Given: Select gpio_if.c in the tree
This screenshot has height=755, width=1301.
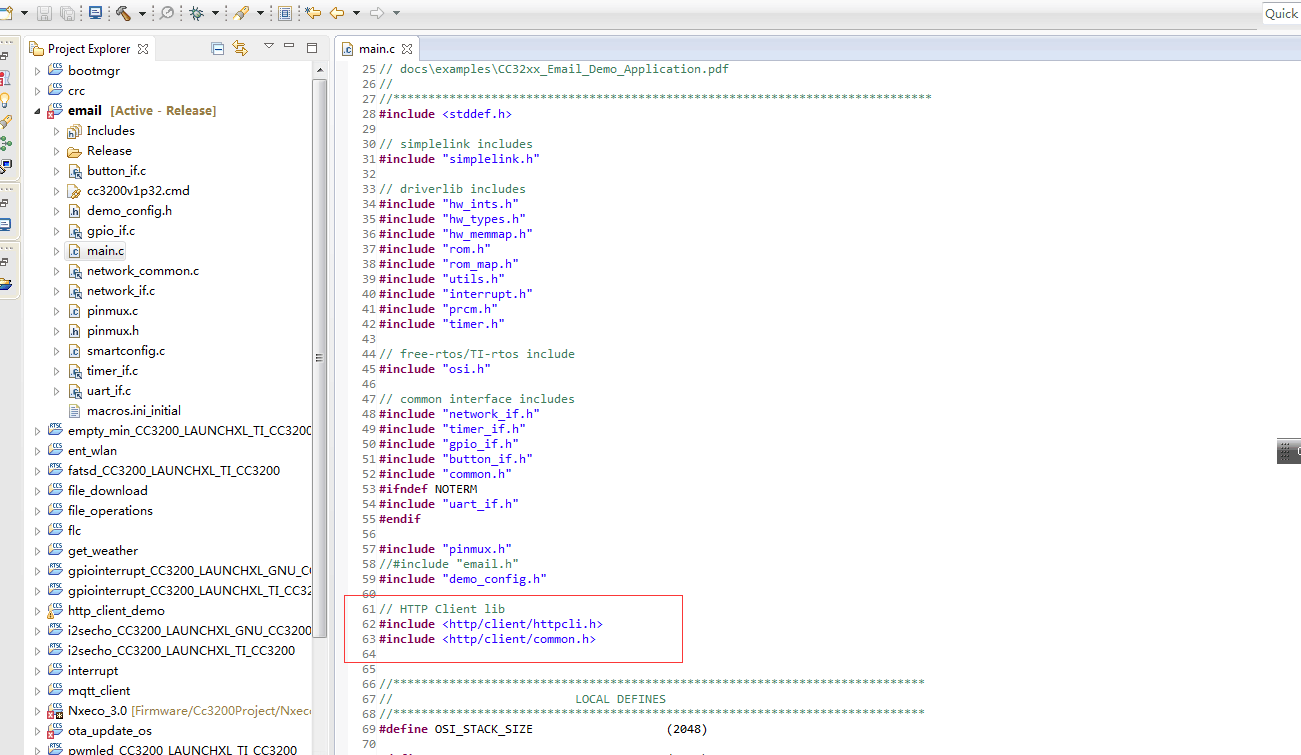Looking at the screenshot, I should pyautogui.click(x=111, y=231).
